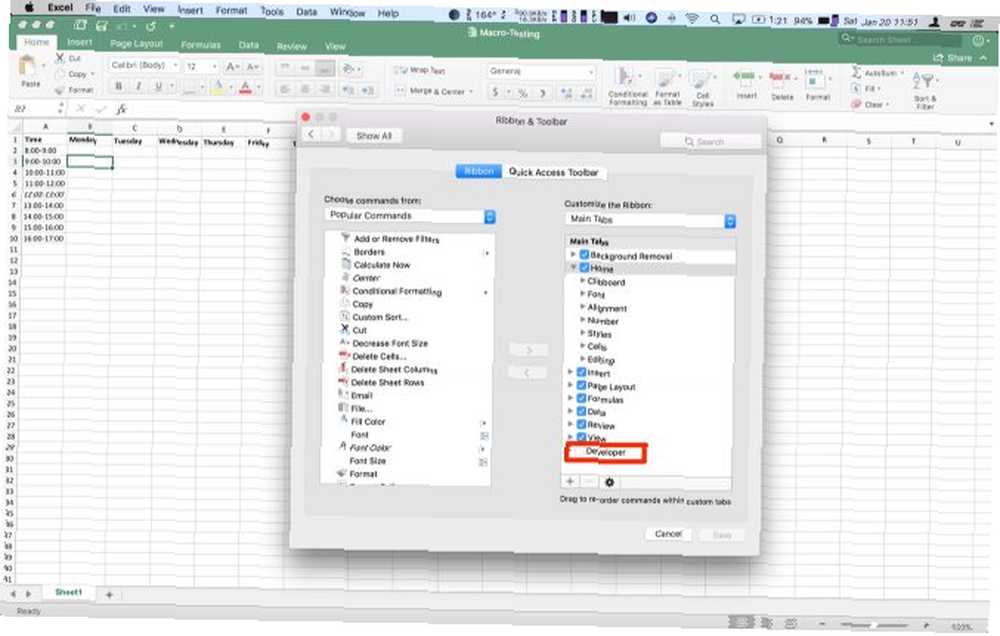Click the fx insert function icon
Image resolution: width=1000 pixels, height=636 pixels.
(x=121, y=109)
